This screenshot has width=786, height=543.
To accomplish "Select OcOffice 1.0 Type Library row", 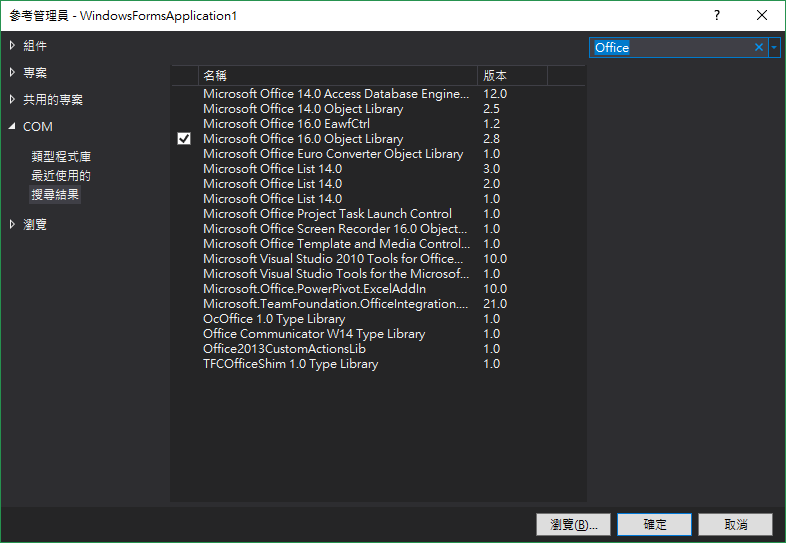I will [x=378, y=319].
